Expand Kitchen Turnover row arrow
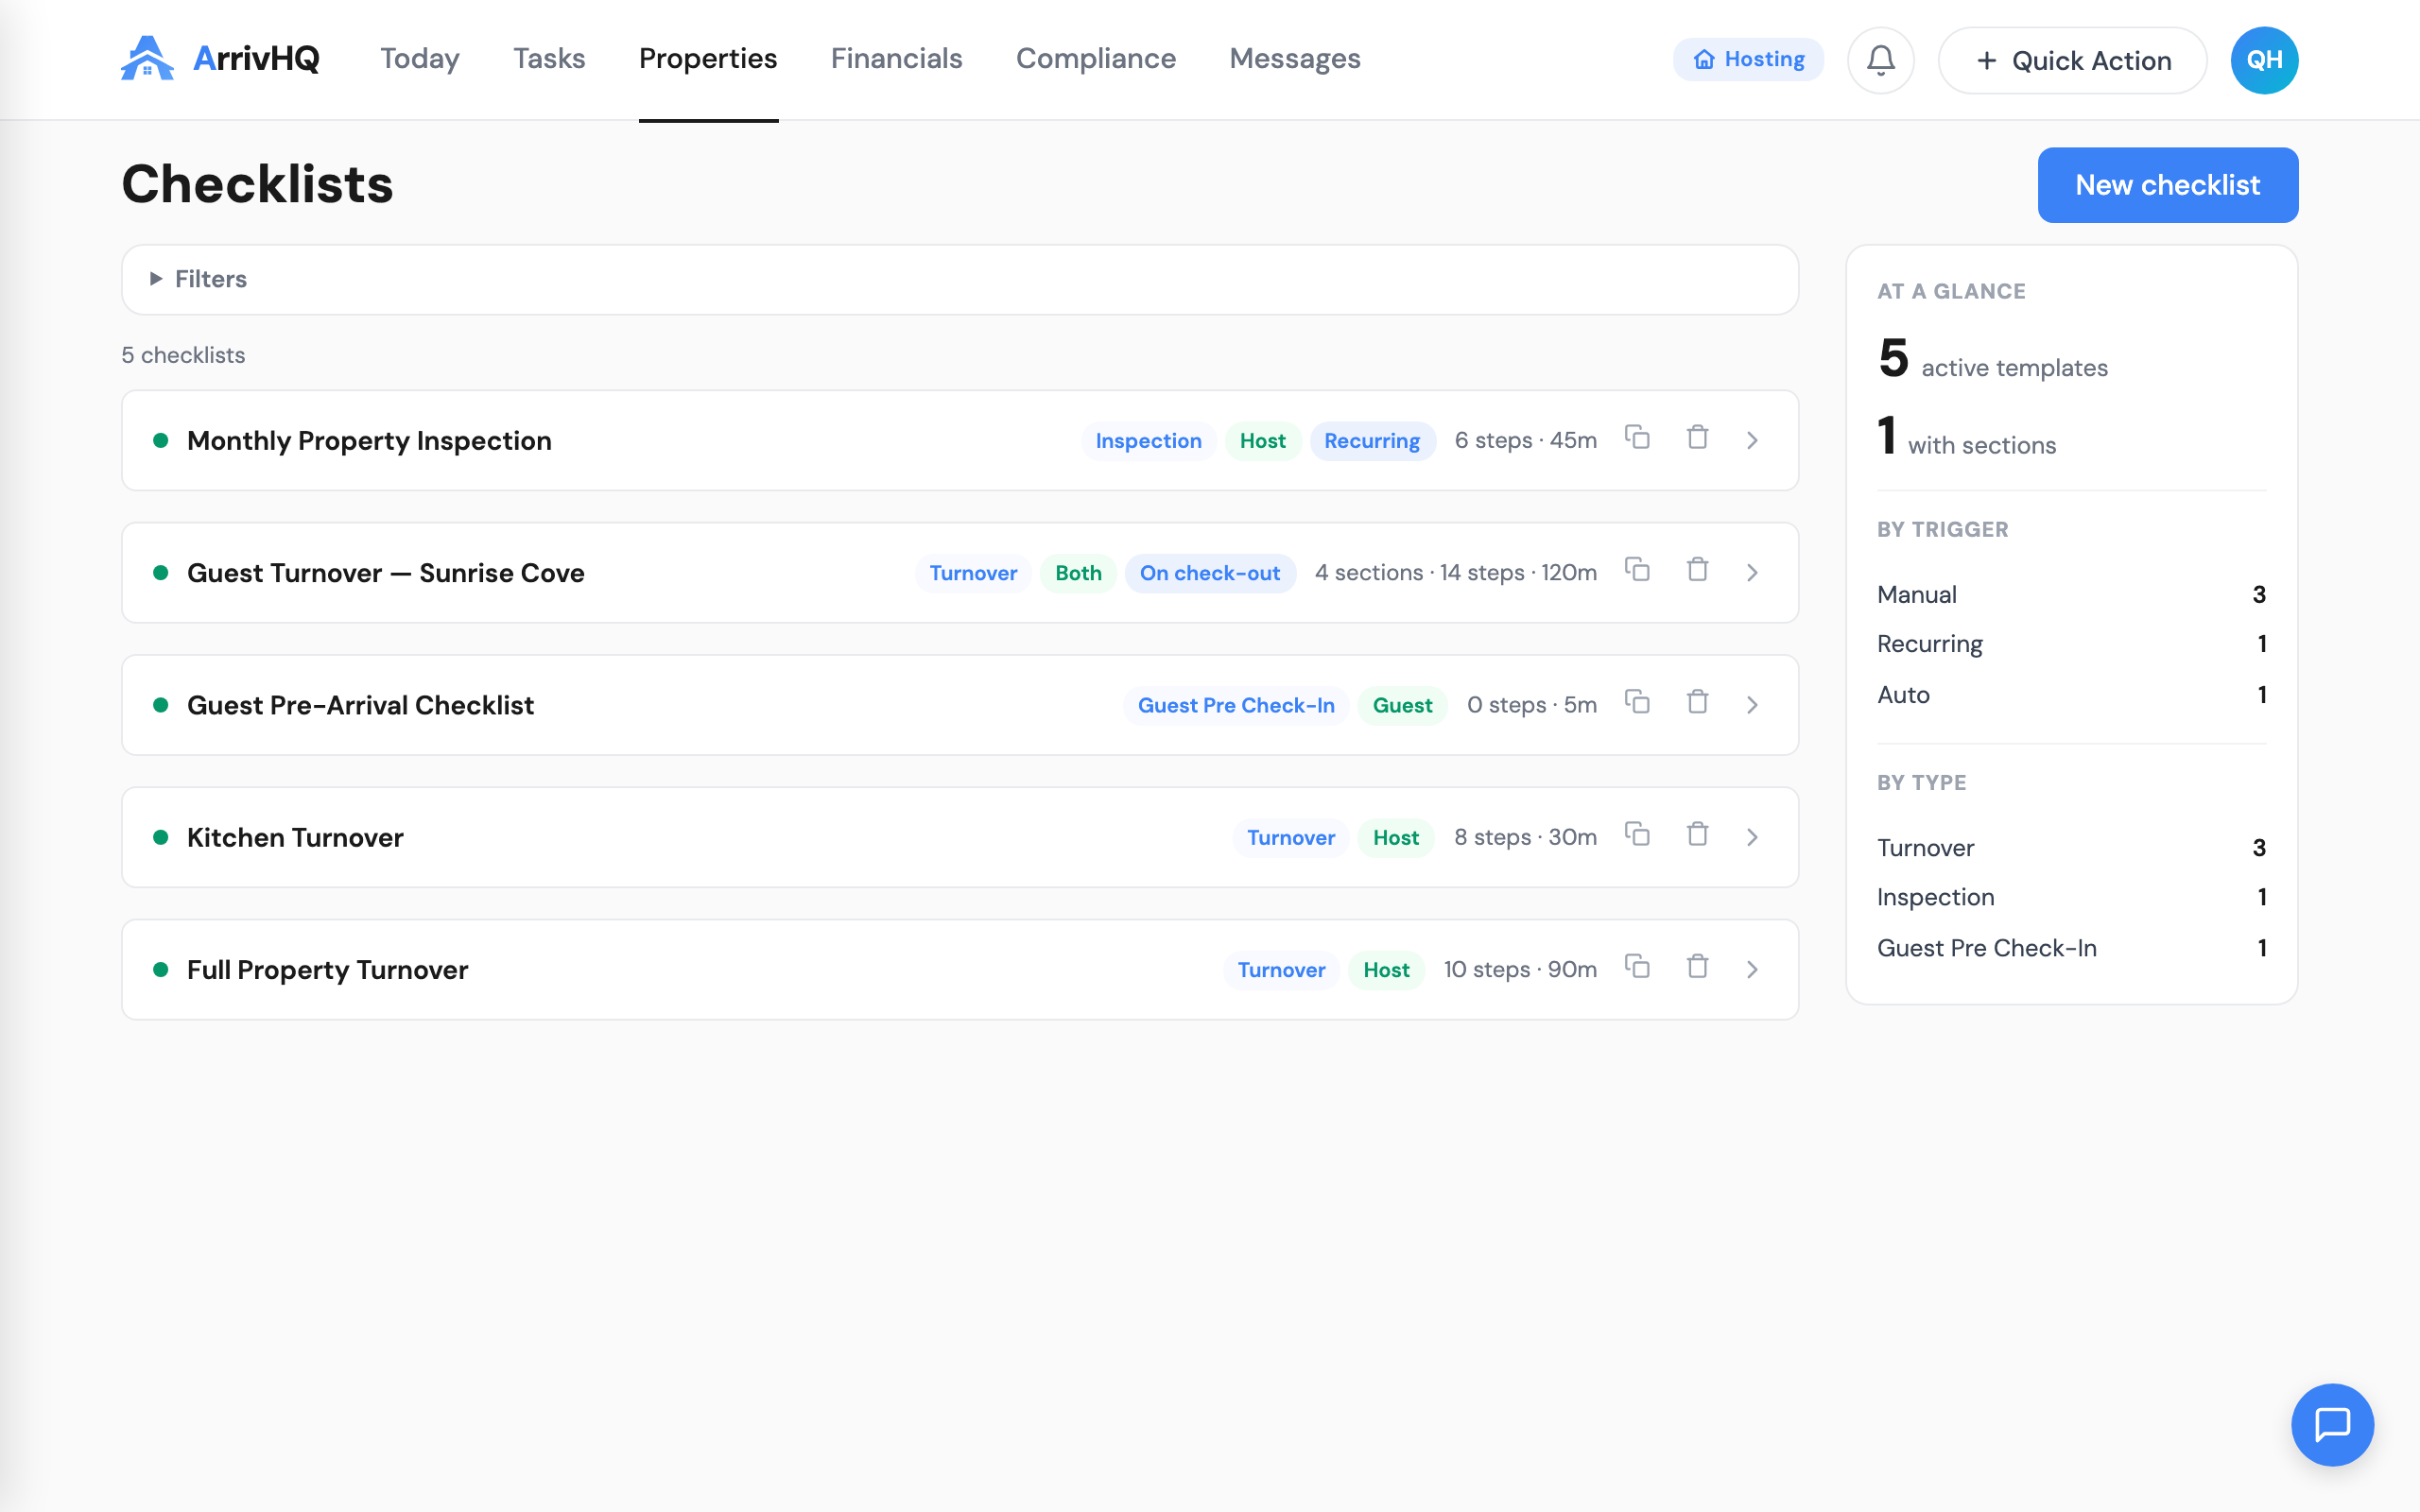Image resolution: width=2420 pixels, height=1512 pixels. 1752,838
